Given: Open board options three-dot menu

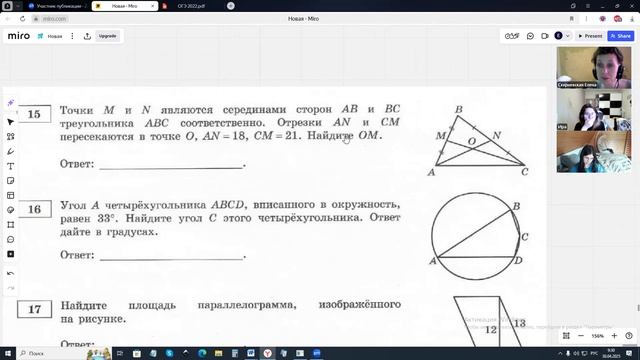Looking at the screenshot, I should (x=72, y=36).
